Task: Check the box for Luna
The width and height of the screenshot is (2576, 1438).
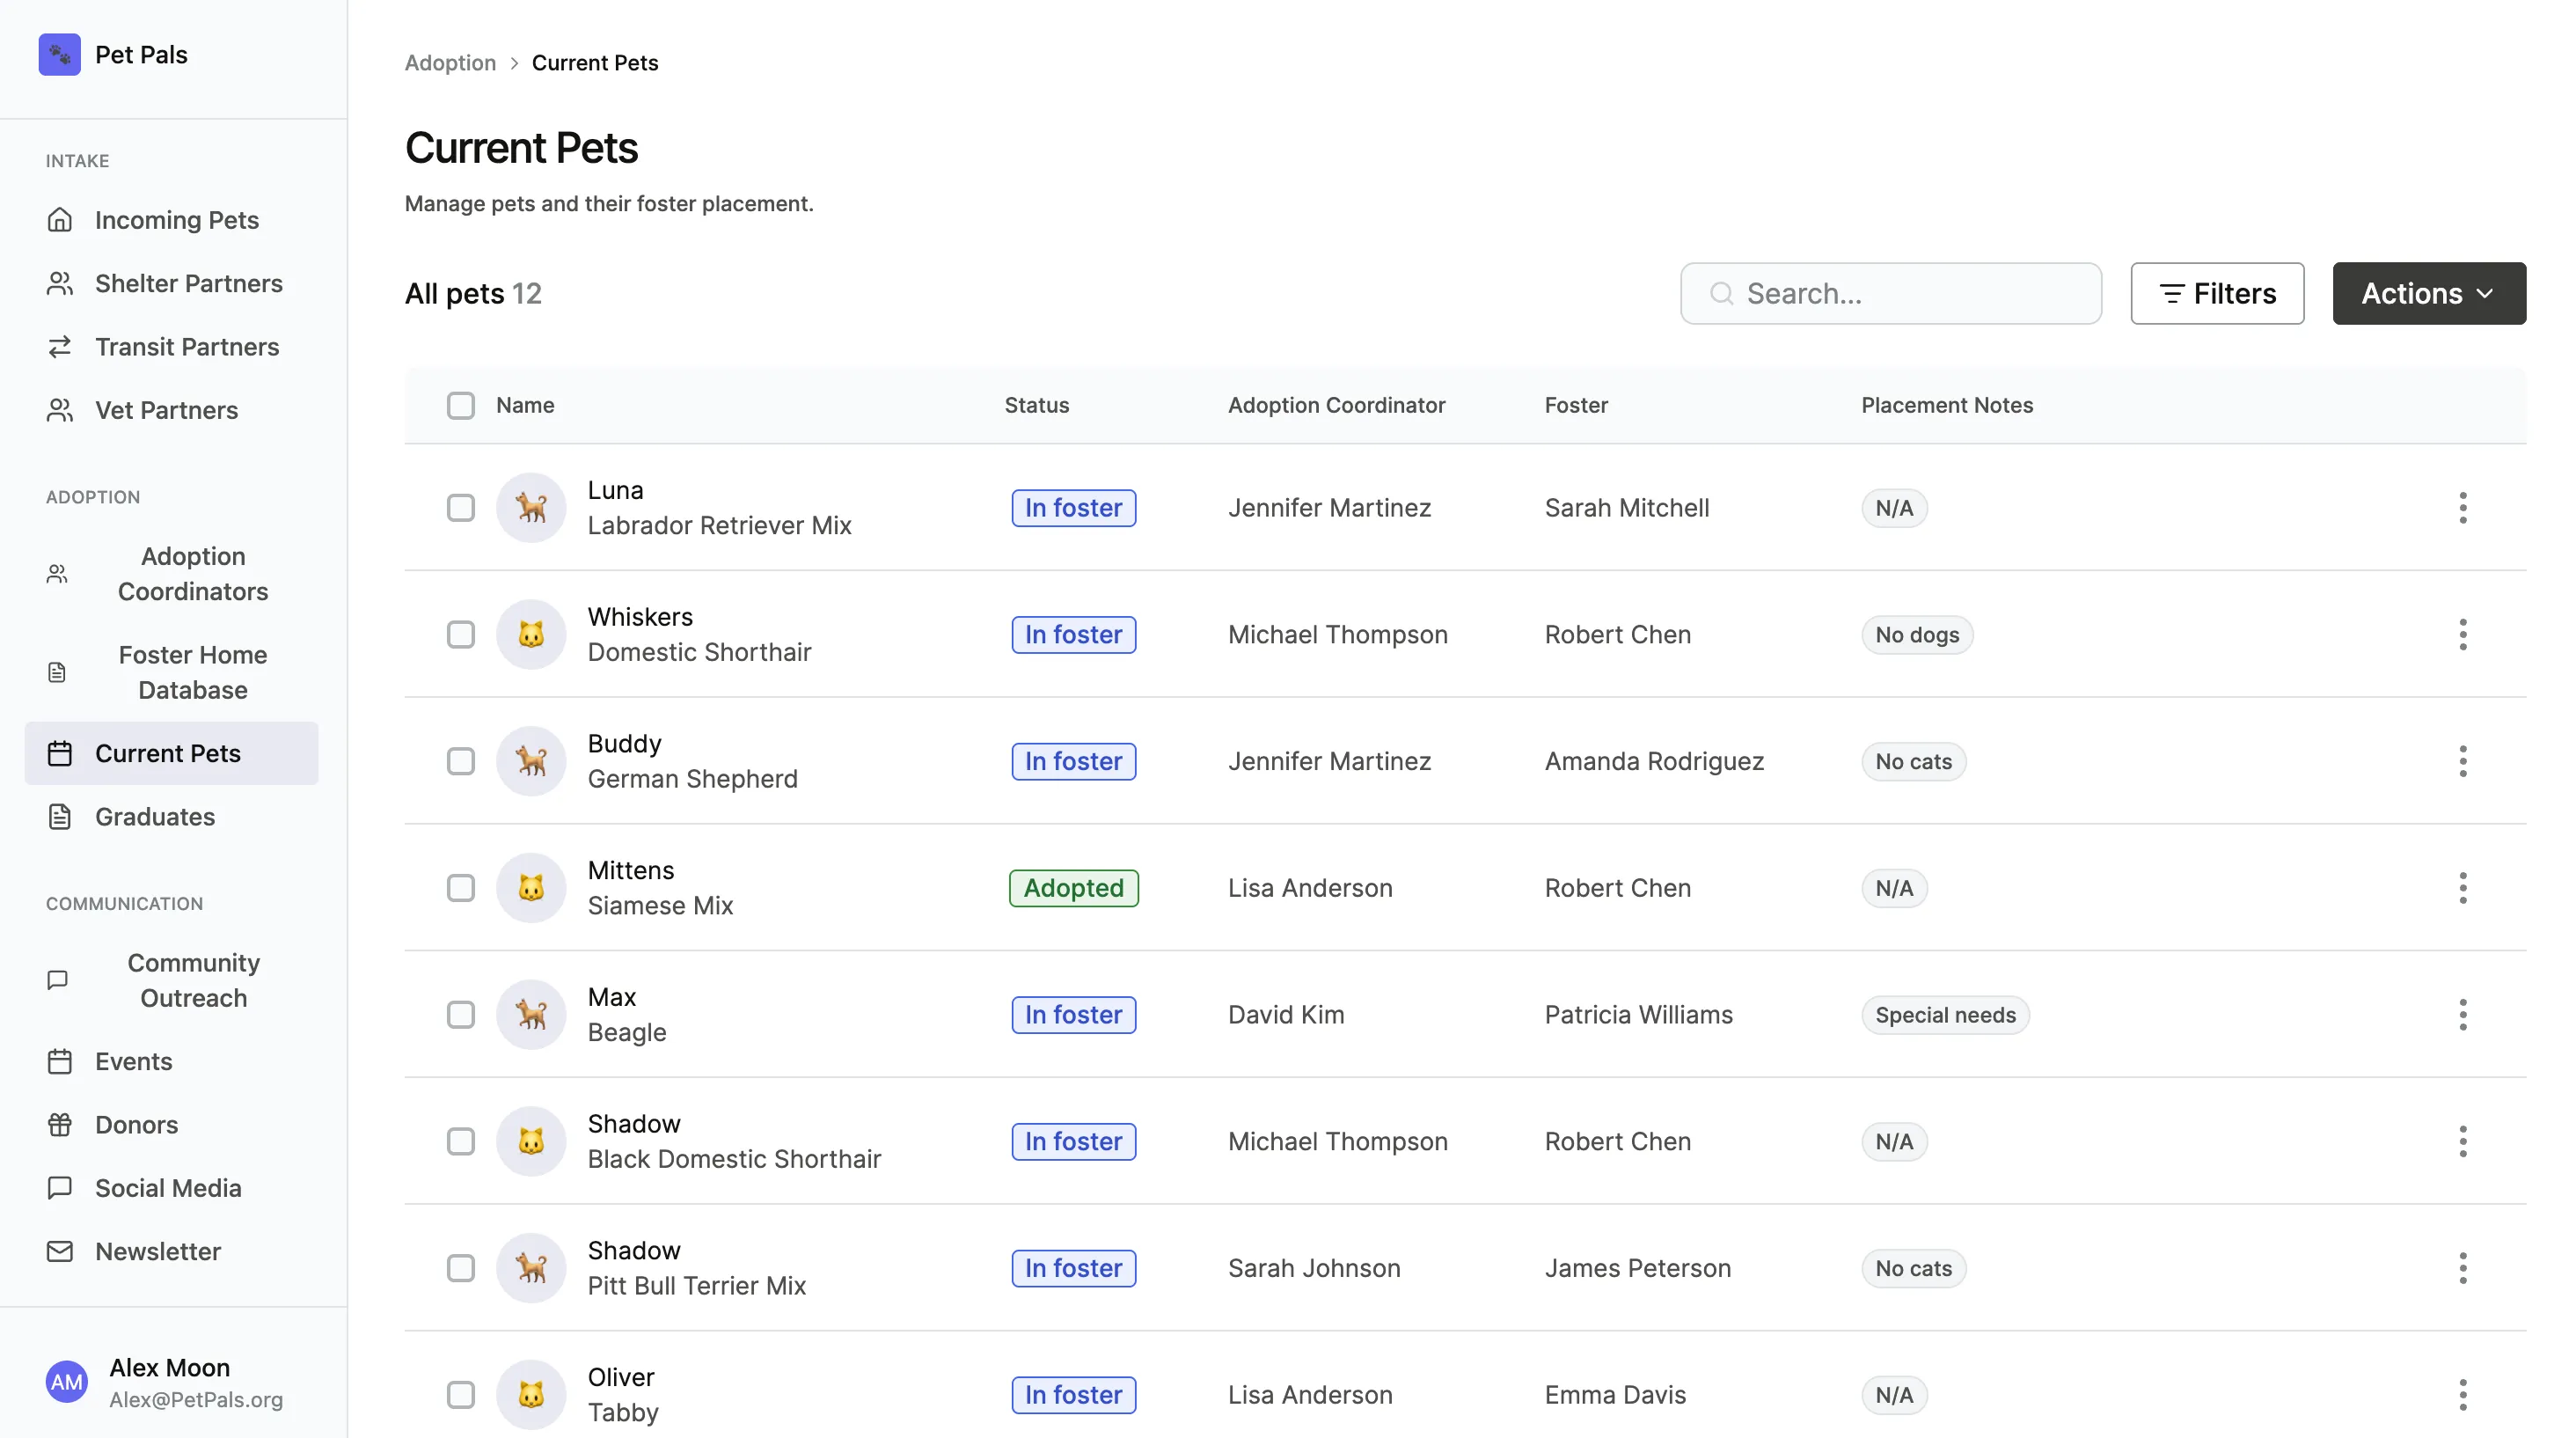Action: click(461, 508)
